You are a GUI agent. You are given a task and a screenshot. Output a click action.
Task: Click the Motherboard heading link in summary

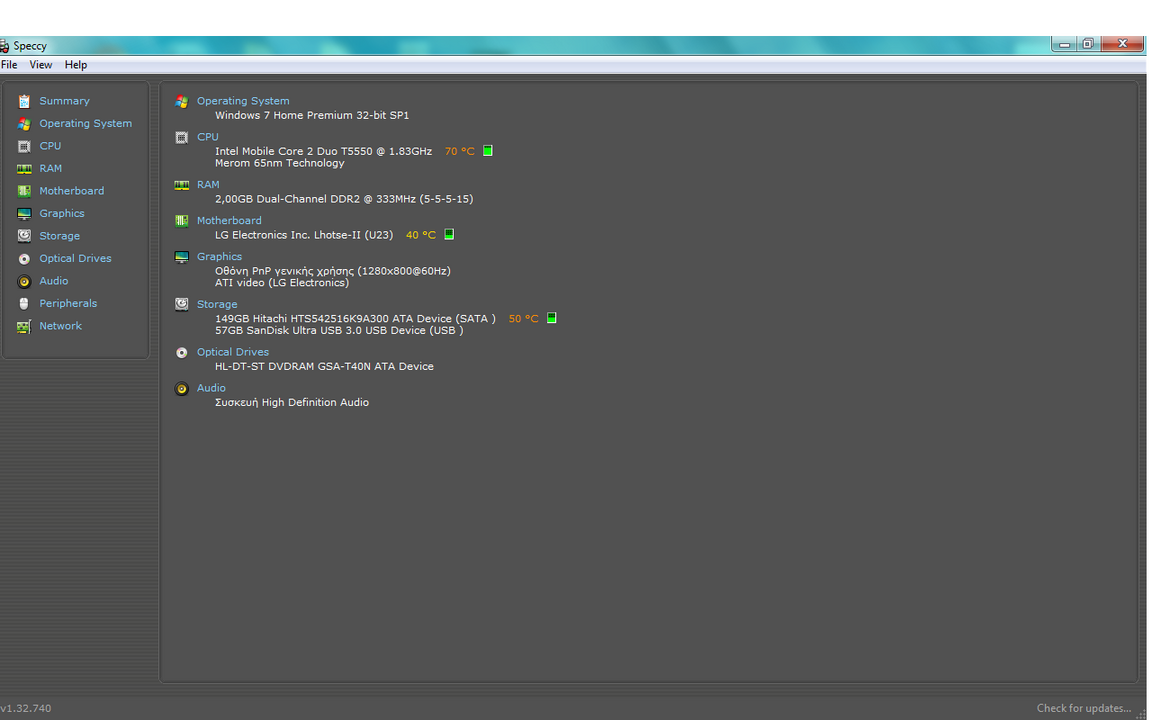[229, 220]
